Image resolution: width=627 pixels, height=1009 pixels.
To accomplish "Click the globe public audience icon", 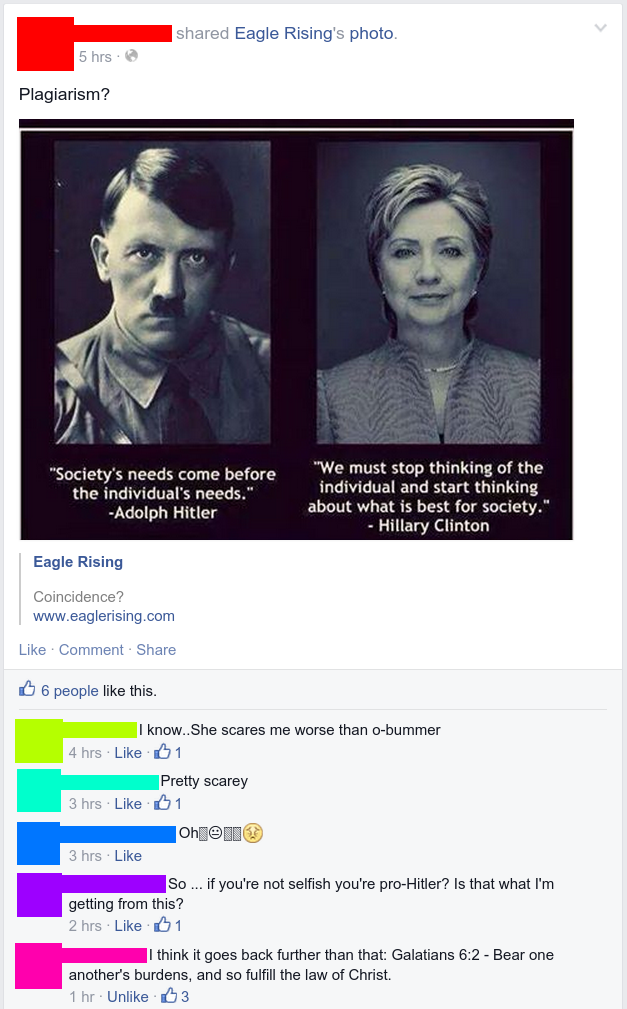I will [x=131, y=56].
